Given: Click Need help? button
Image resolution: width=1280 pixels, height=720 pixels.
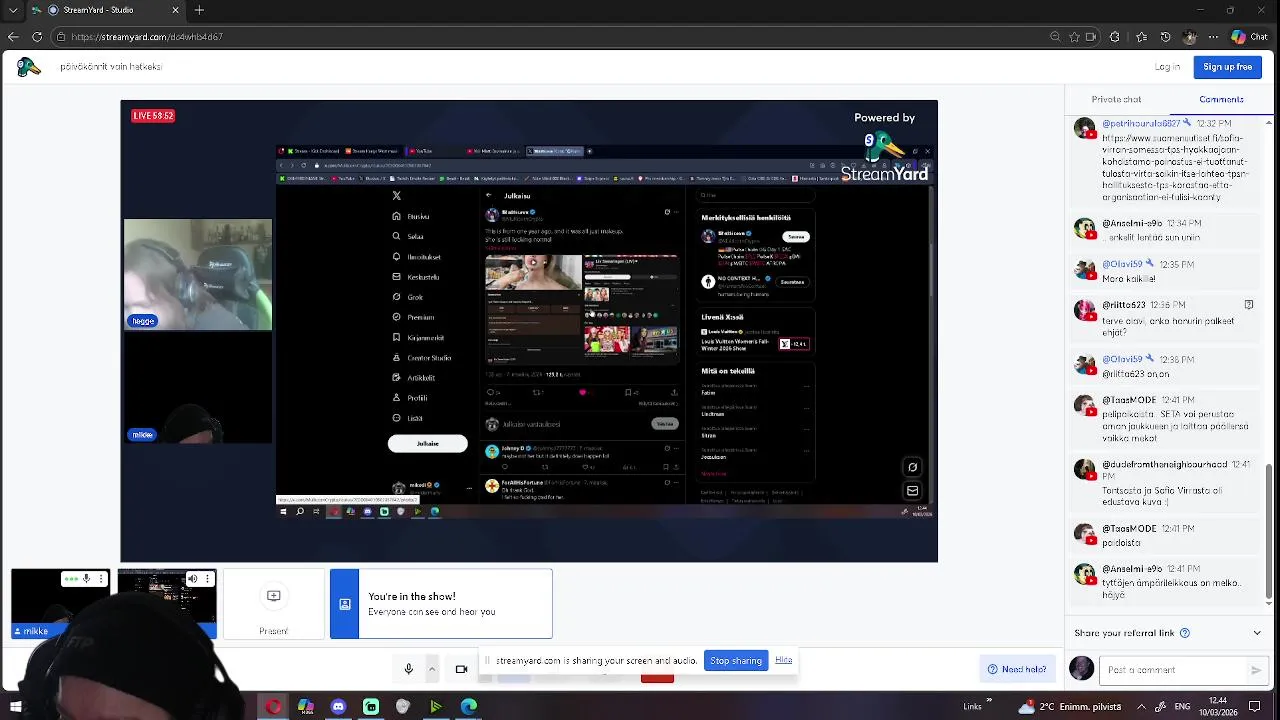Looking at the screenshot, I should pyautogui.click(x=1017, y=669).
